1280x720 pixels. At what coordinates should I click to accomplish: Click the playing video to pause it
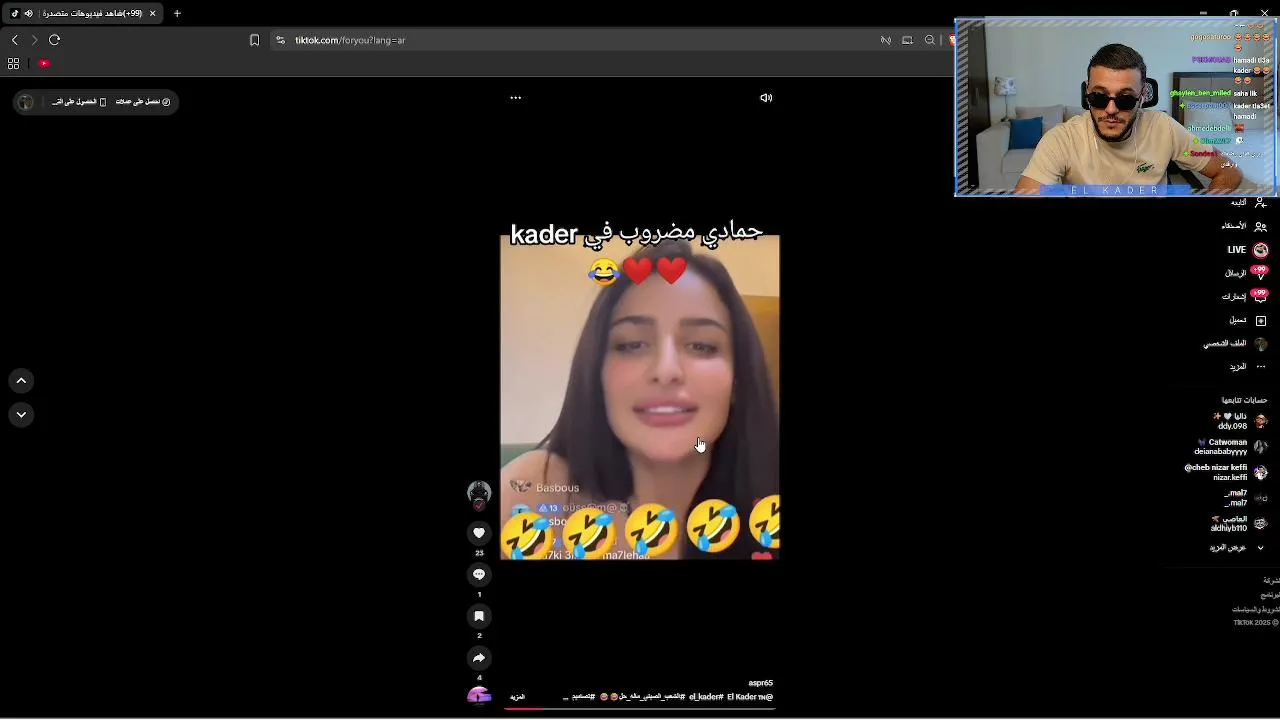coord(640,395)
